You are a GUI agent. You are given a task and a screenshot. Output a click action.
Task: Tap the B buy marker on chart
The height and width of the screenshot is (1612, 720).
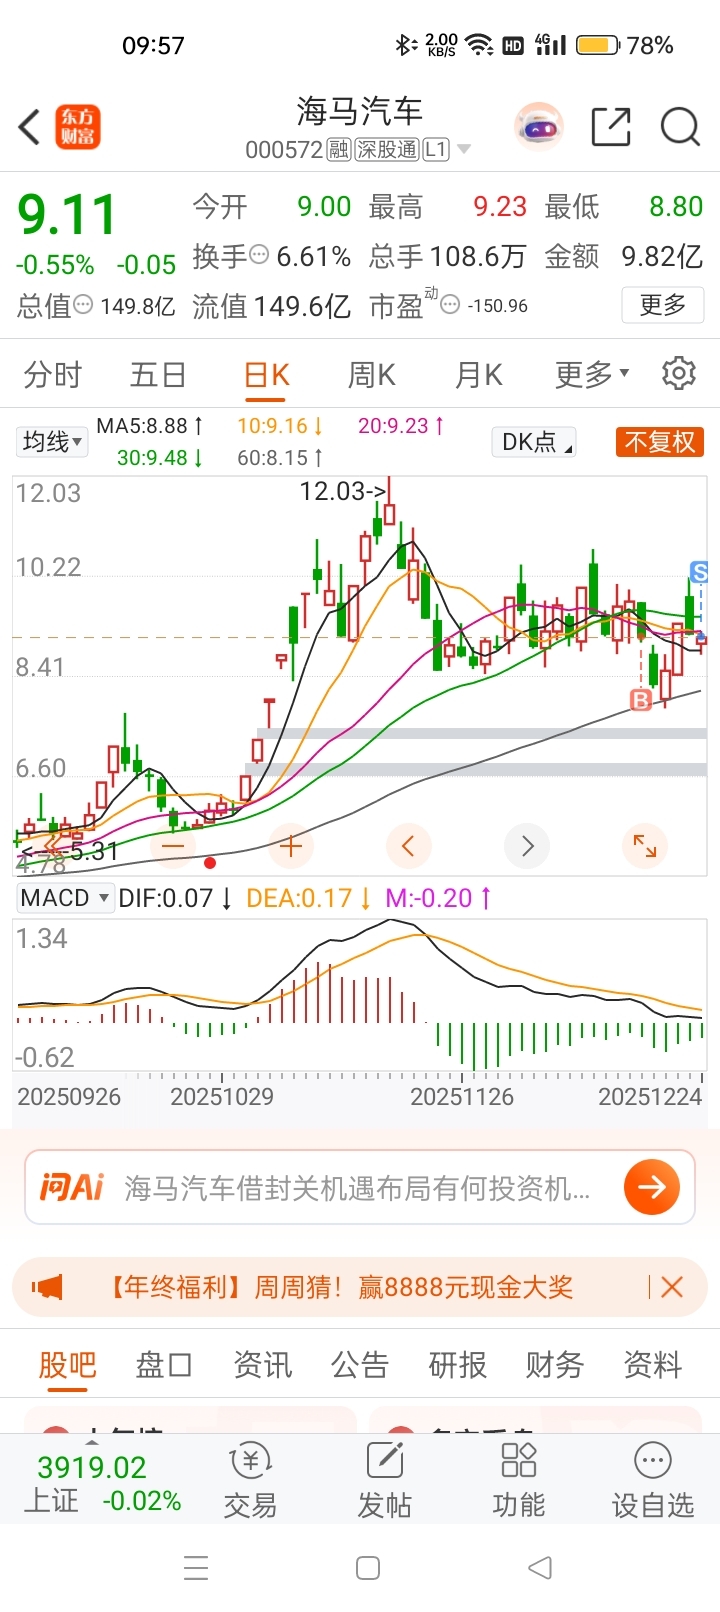pos(641,700)
